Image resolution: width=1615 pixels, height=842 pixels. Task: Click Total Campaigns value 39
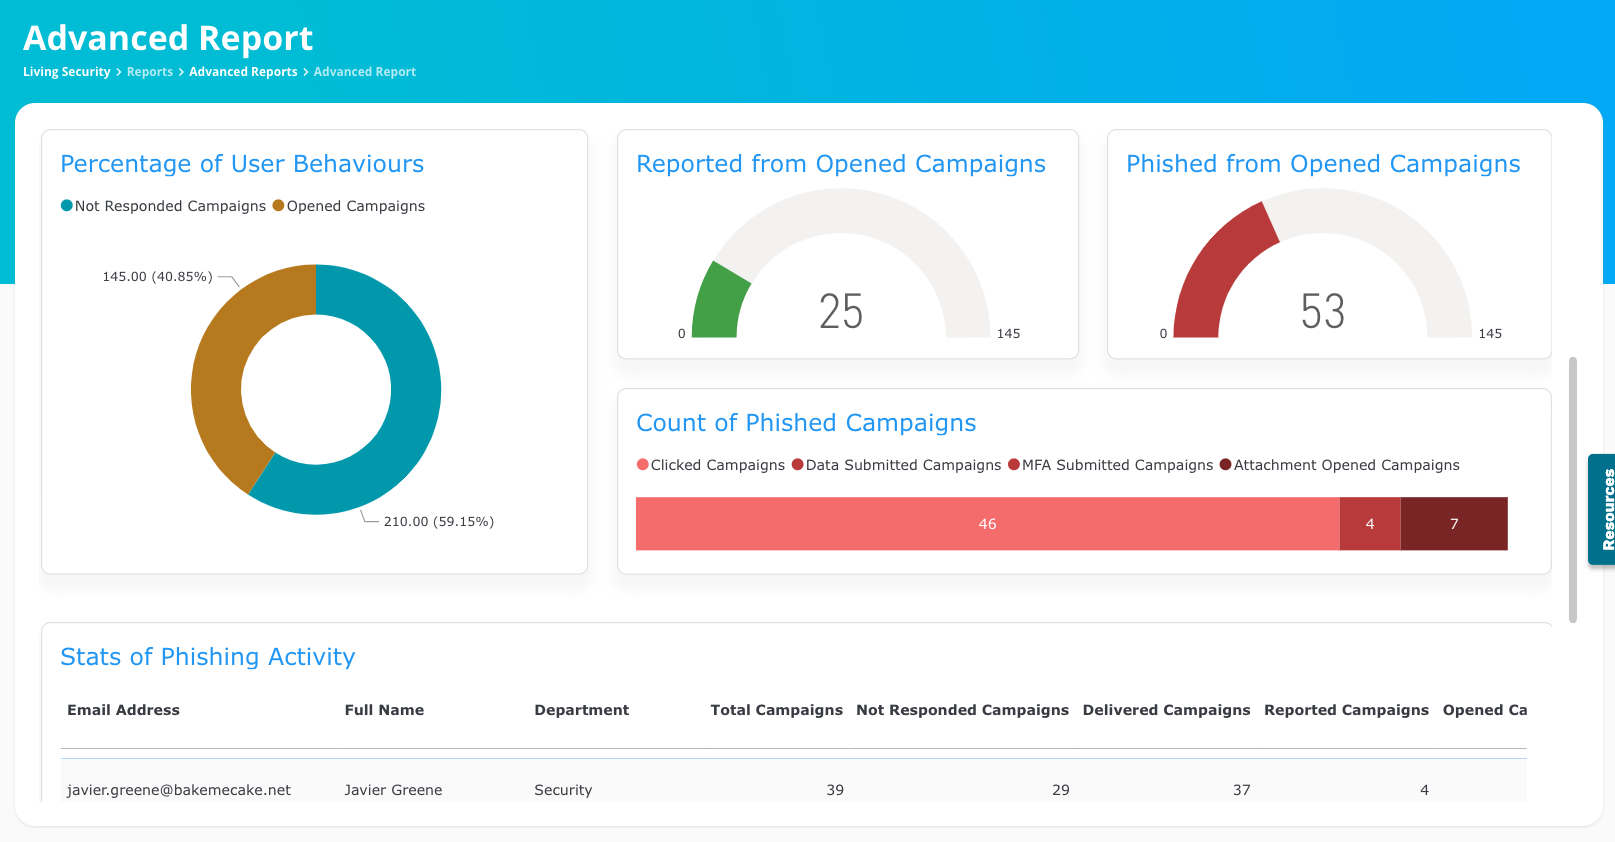pos(835,790)
